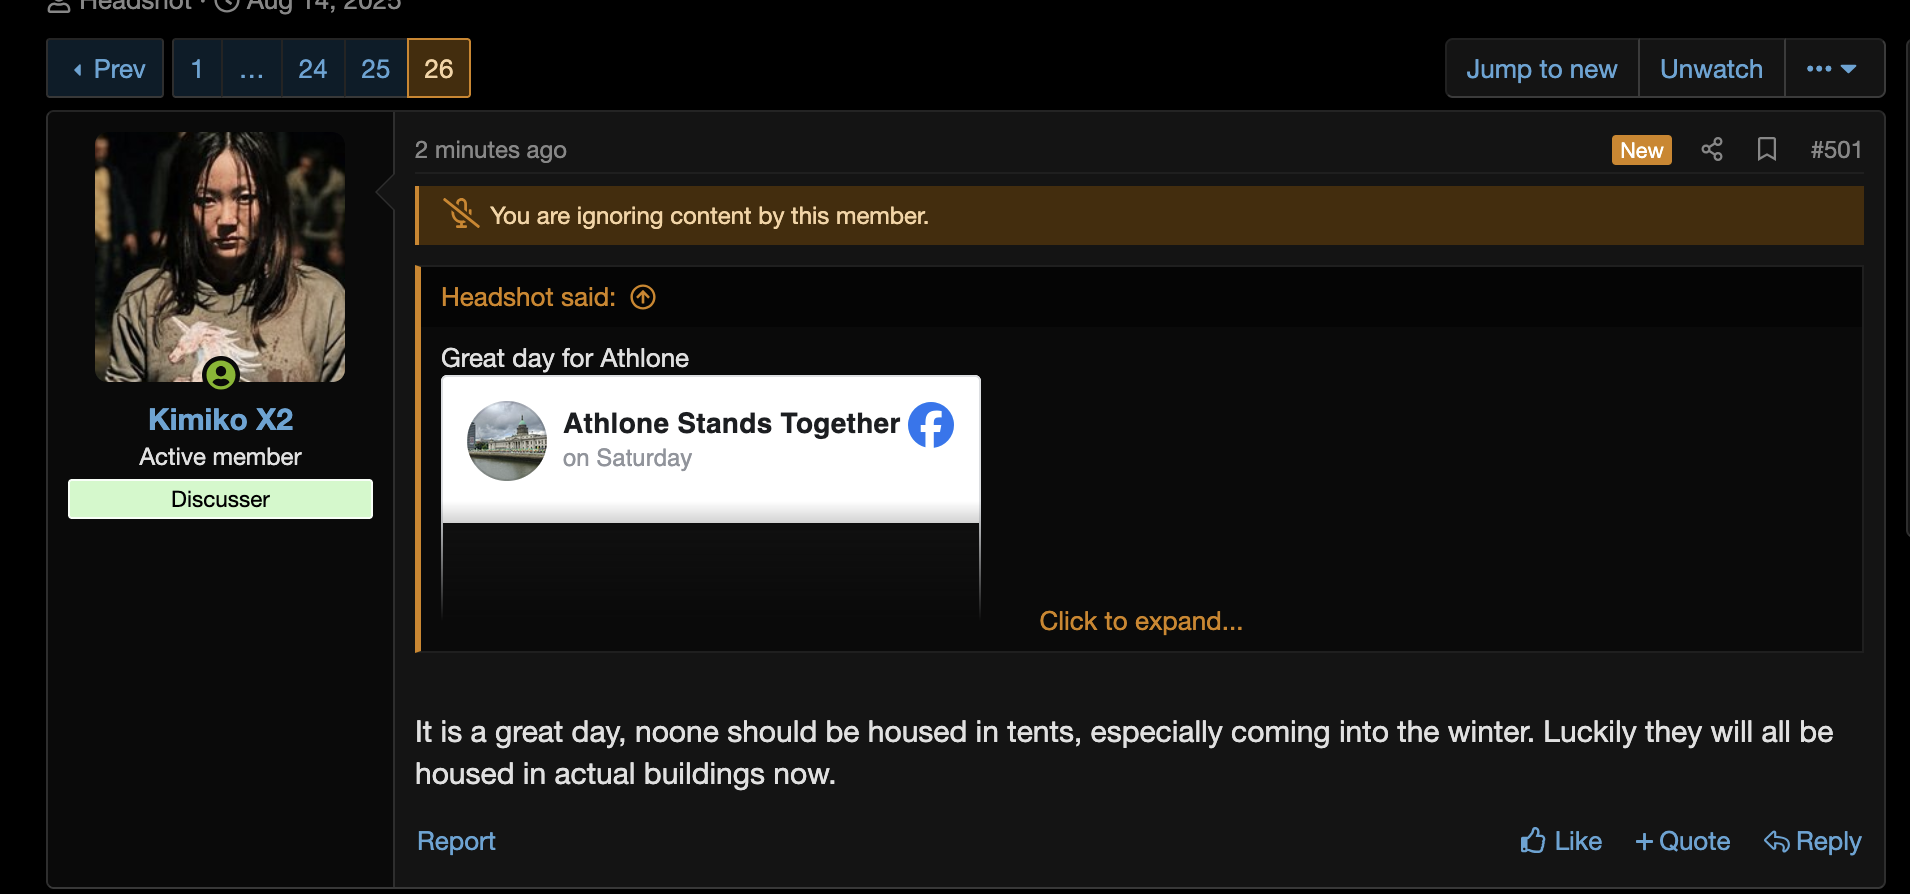Go to page 24
The image size is (1910, 894).
tap(312, 69)
